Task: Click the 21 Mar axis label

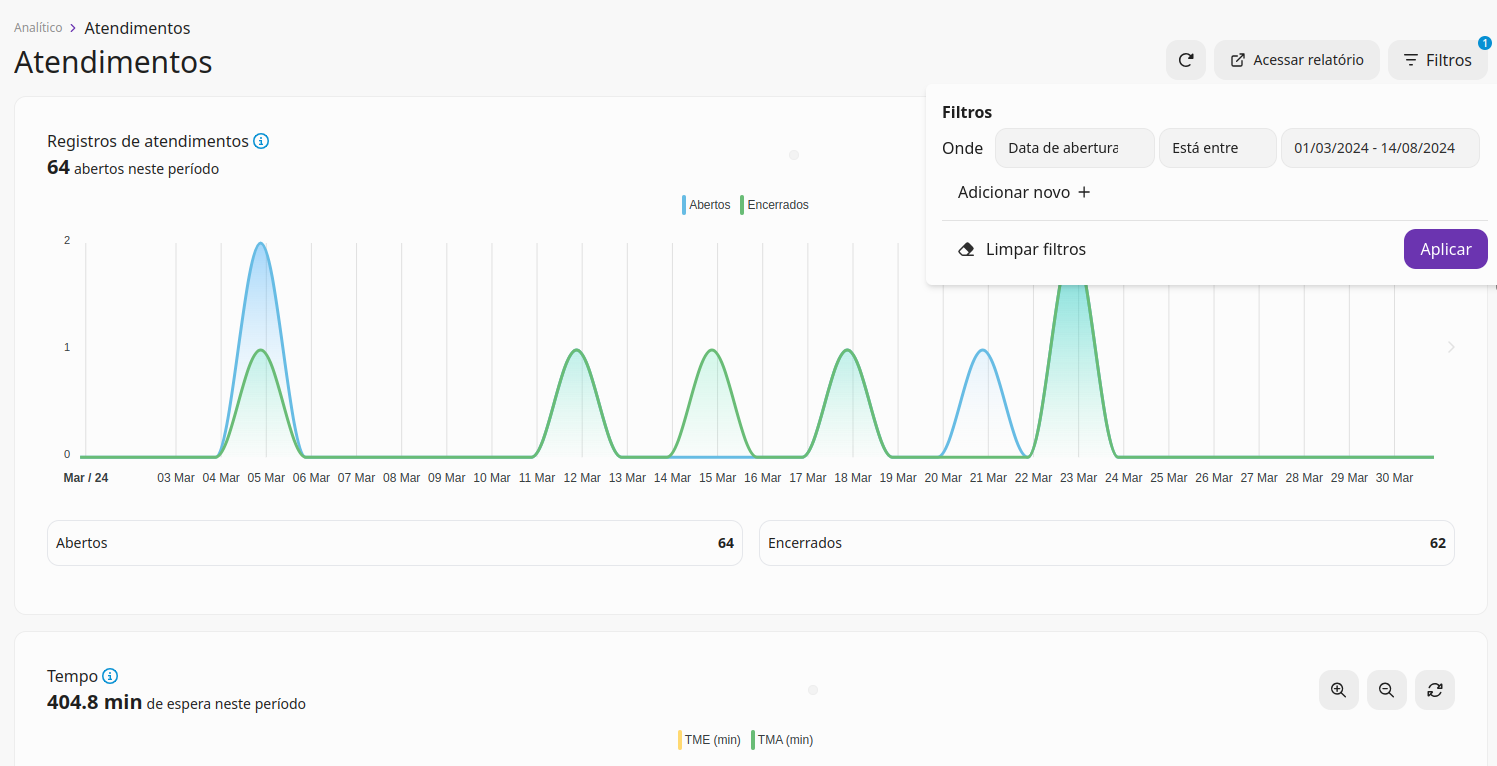Action: (988, 478)
